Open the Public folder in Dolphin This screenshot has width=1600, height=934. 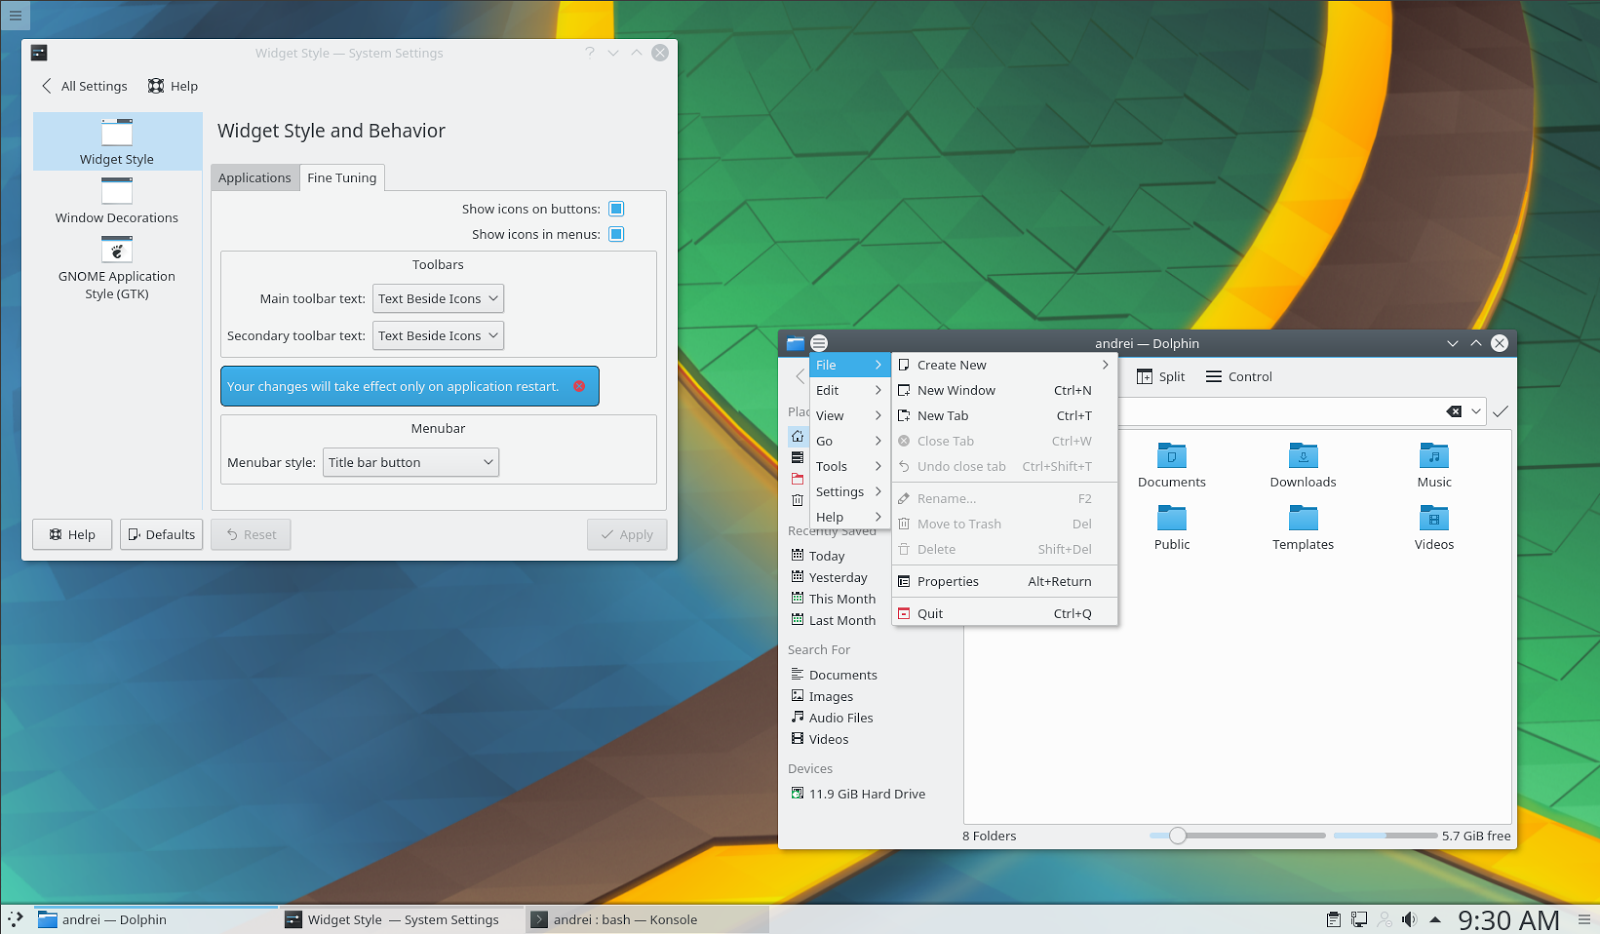coord(1171,528)
